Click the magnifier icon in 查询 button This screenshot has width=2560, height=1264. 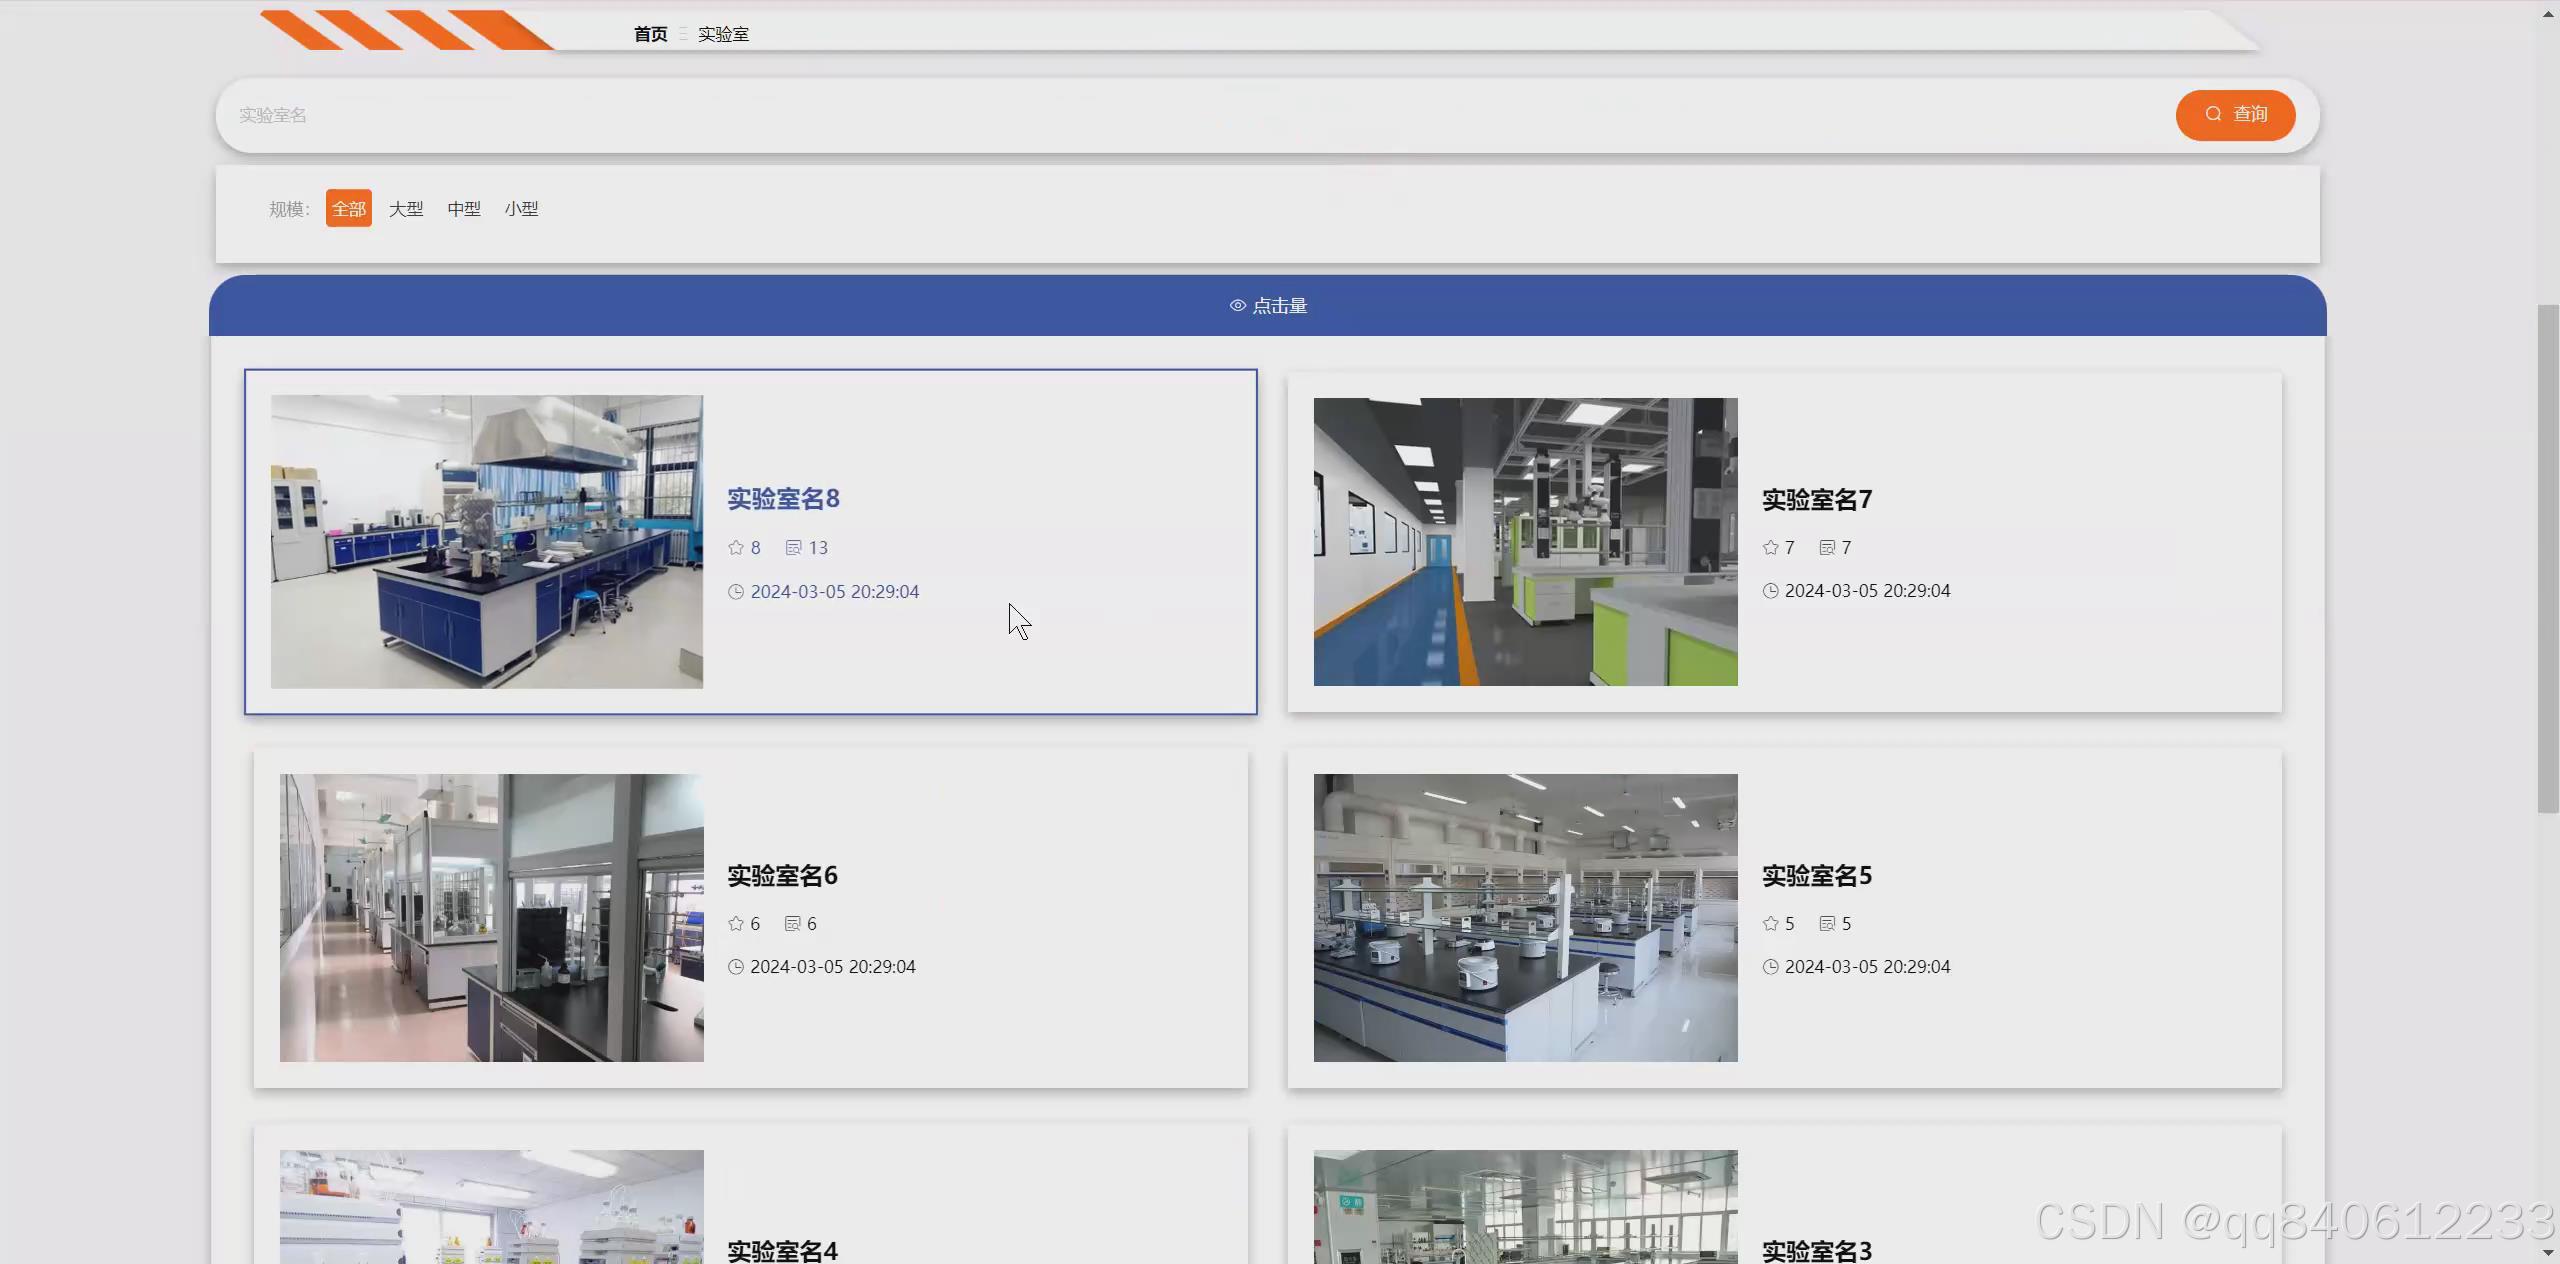click(2213, 114)
